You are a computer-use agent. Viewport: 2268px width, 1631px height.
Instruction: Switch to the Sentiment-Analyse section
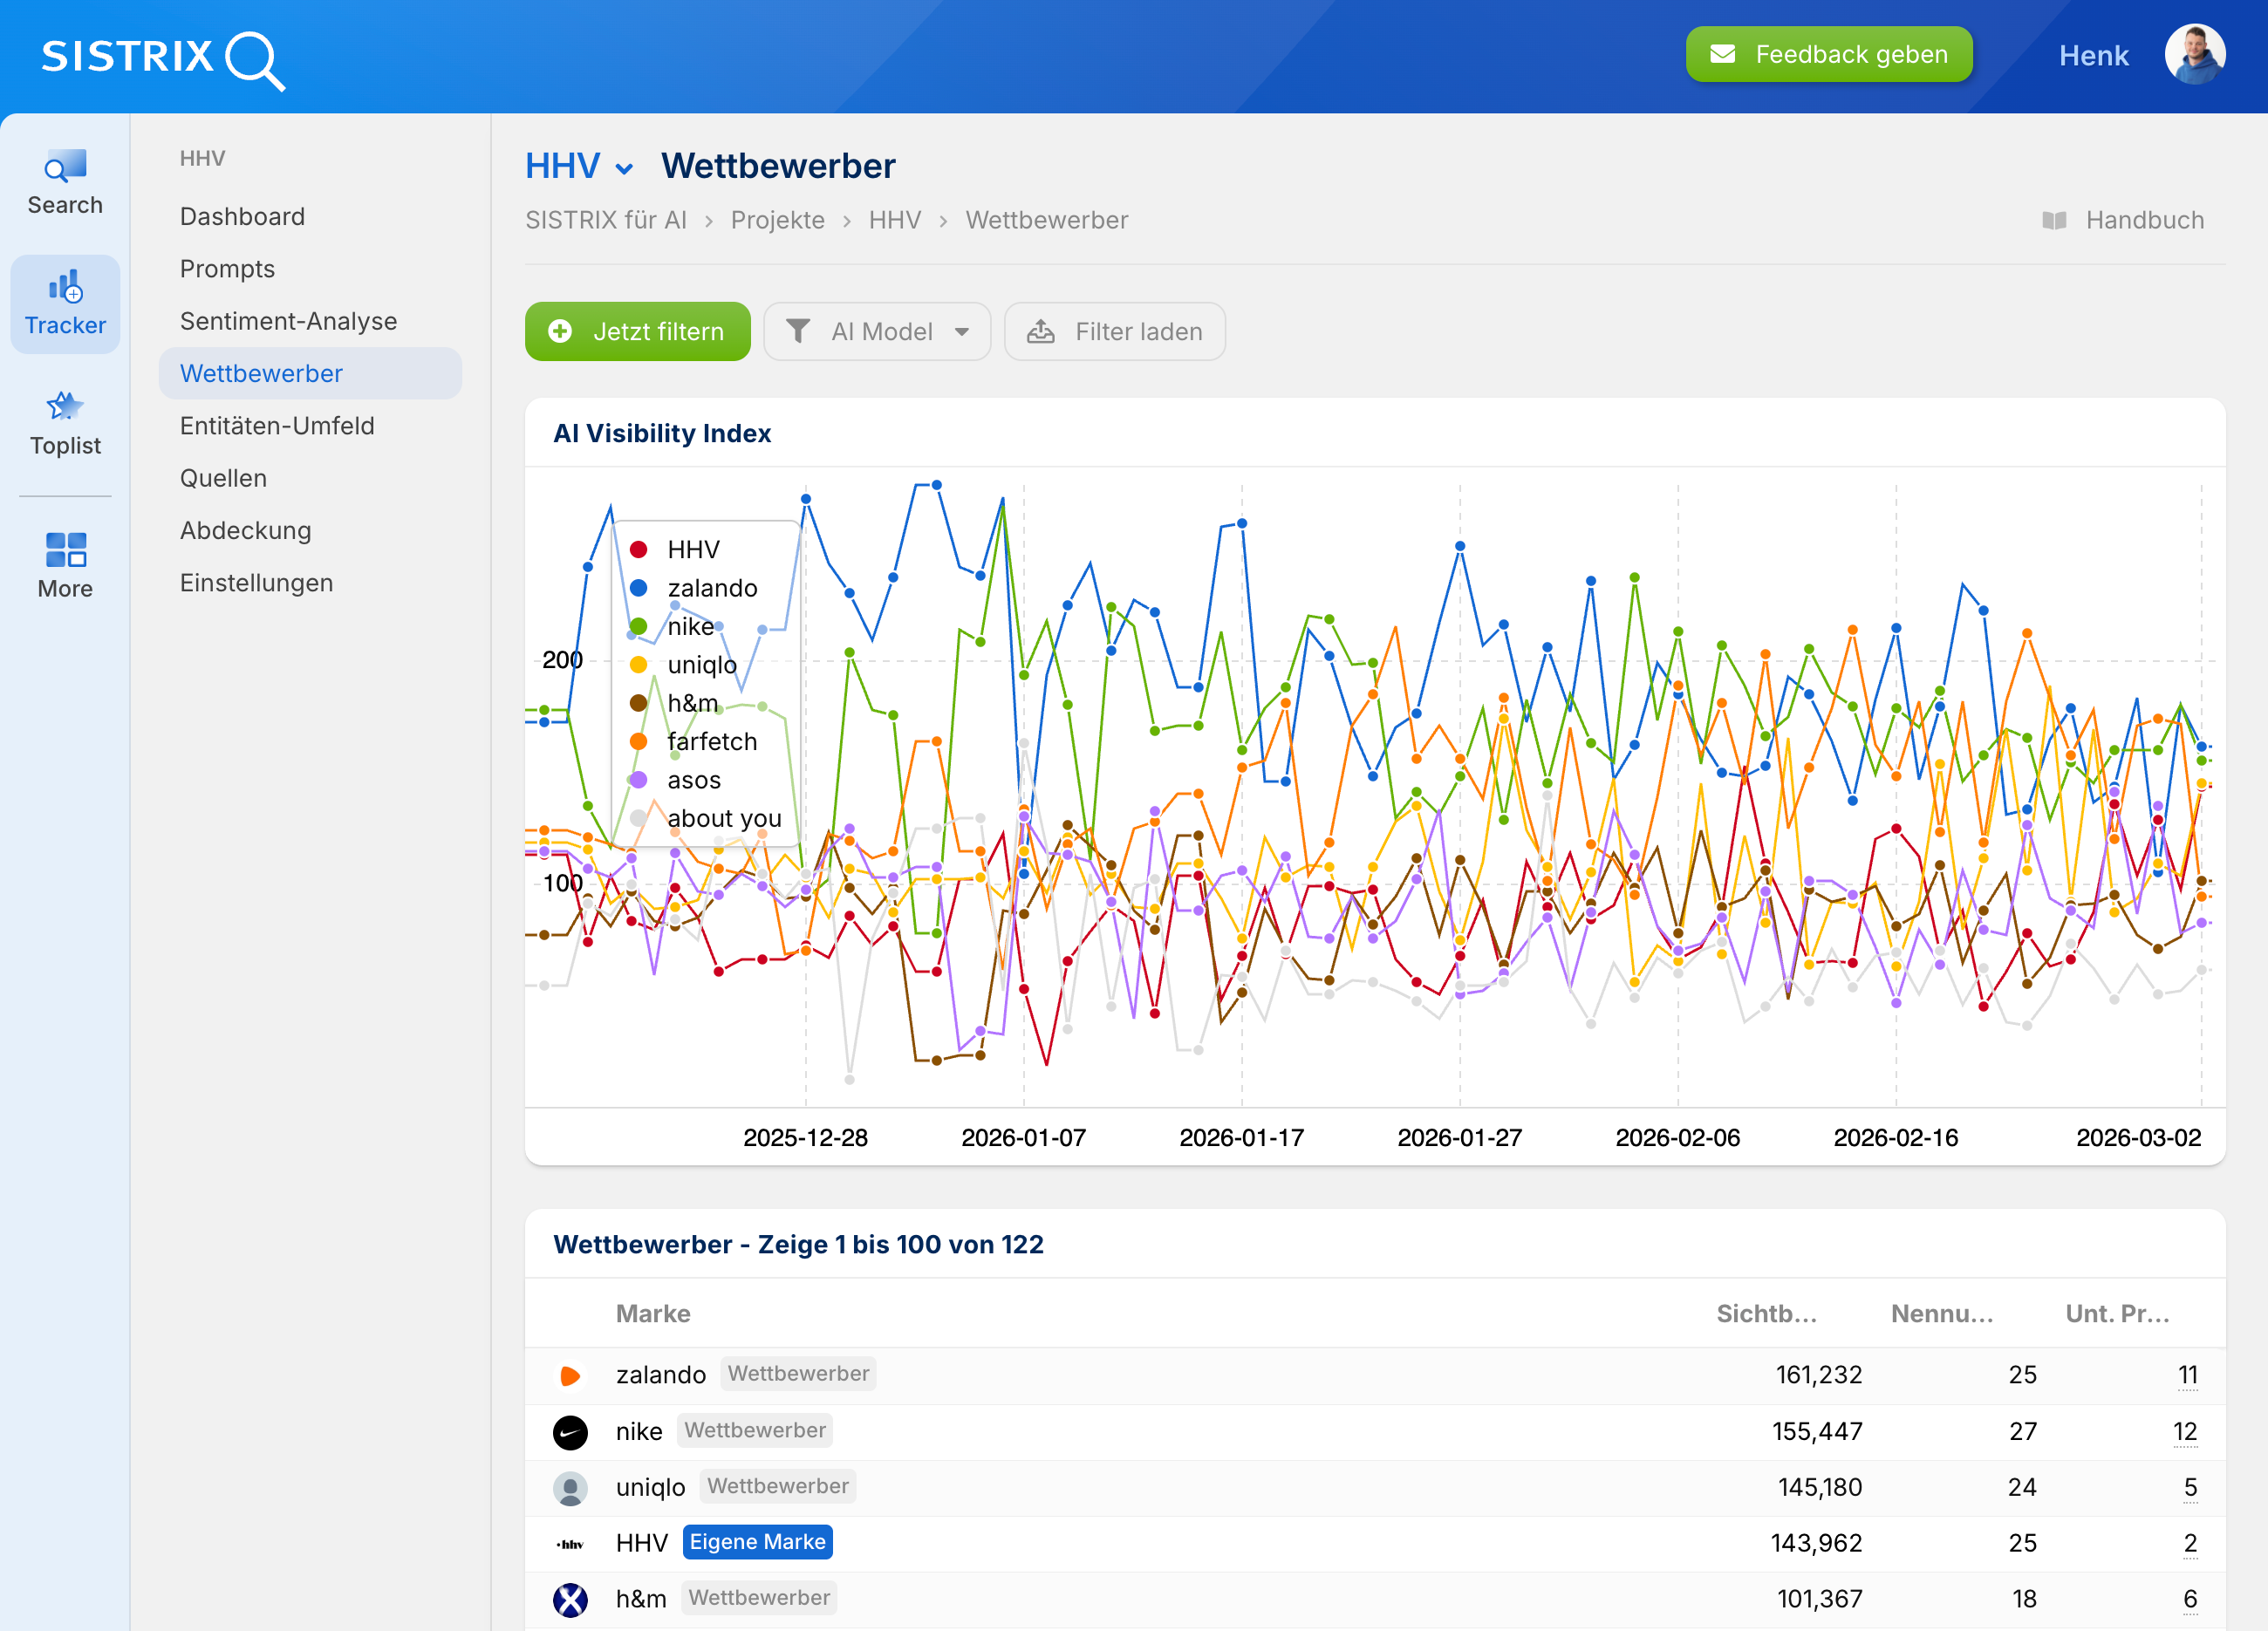click(288, 321)
